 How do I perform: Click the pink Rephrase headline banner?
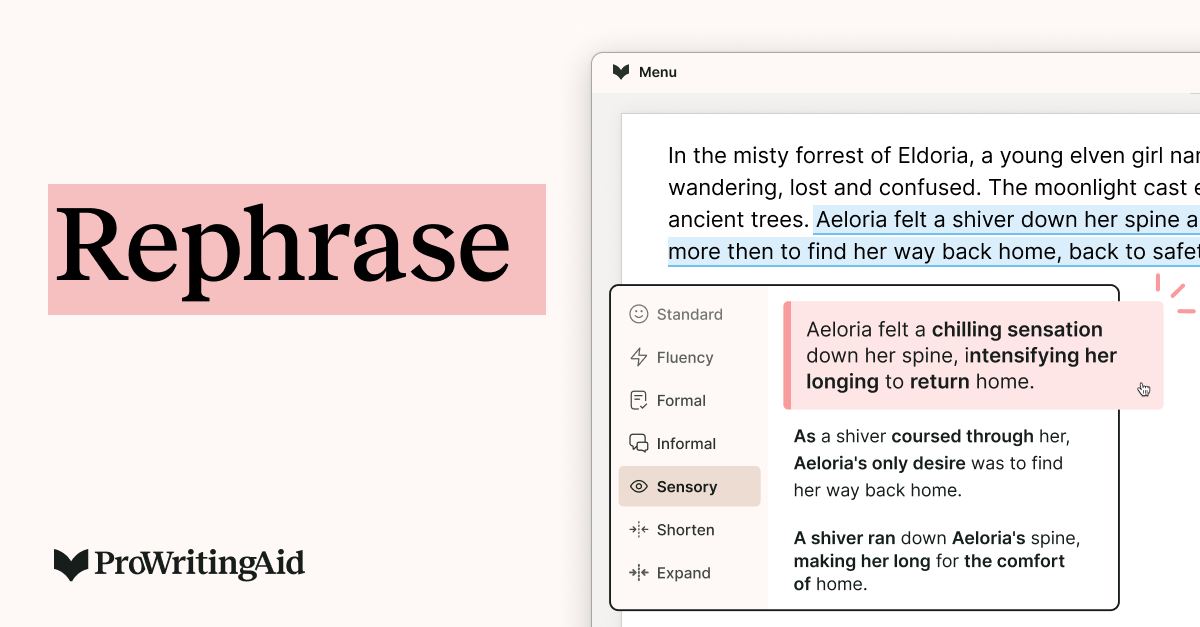297,249
